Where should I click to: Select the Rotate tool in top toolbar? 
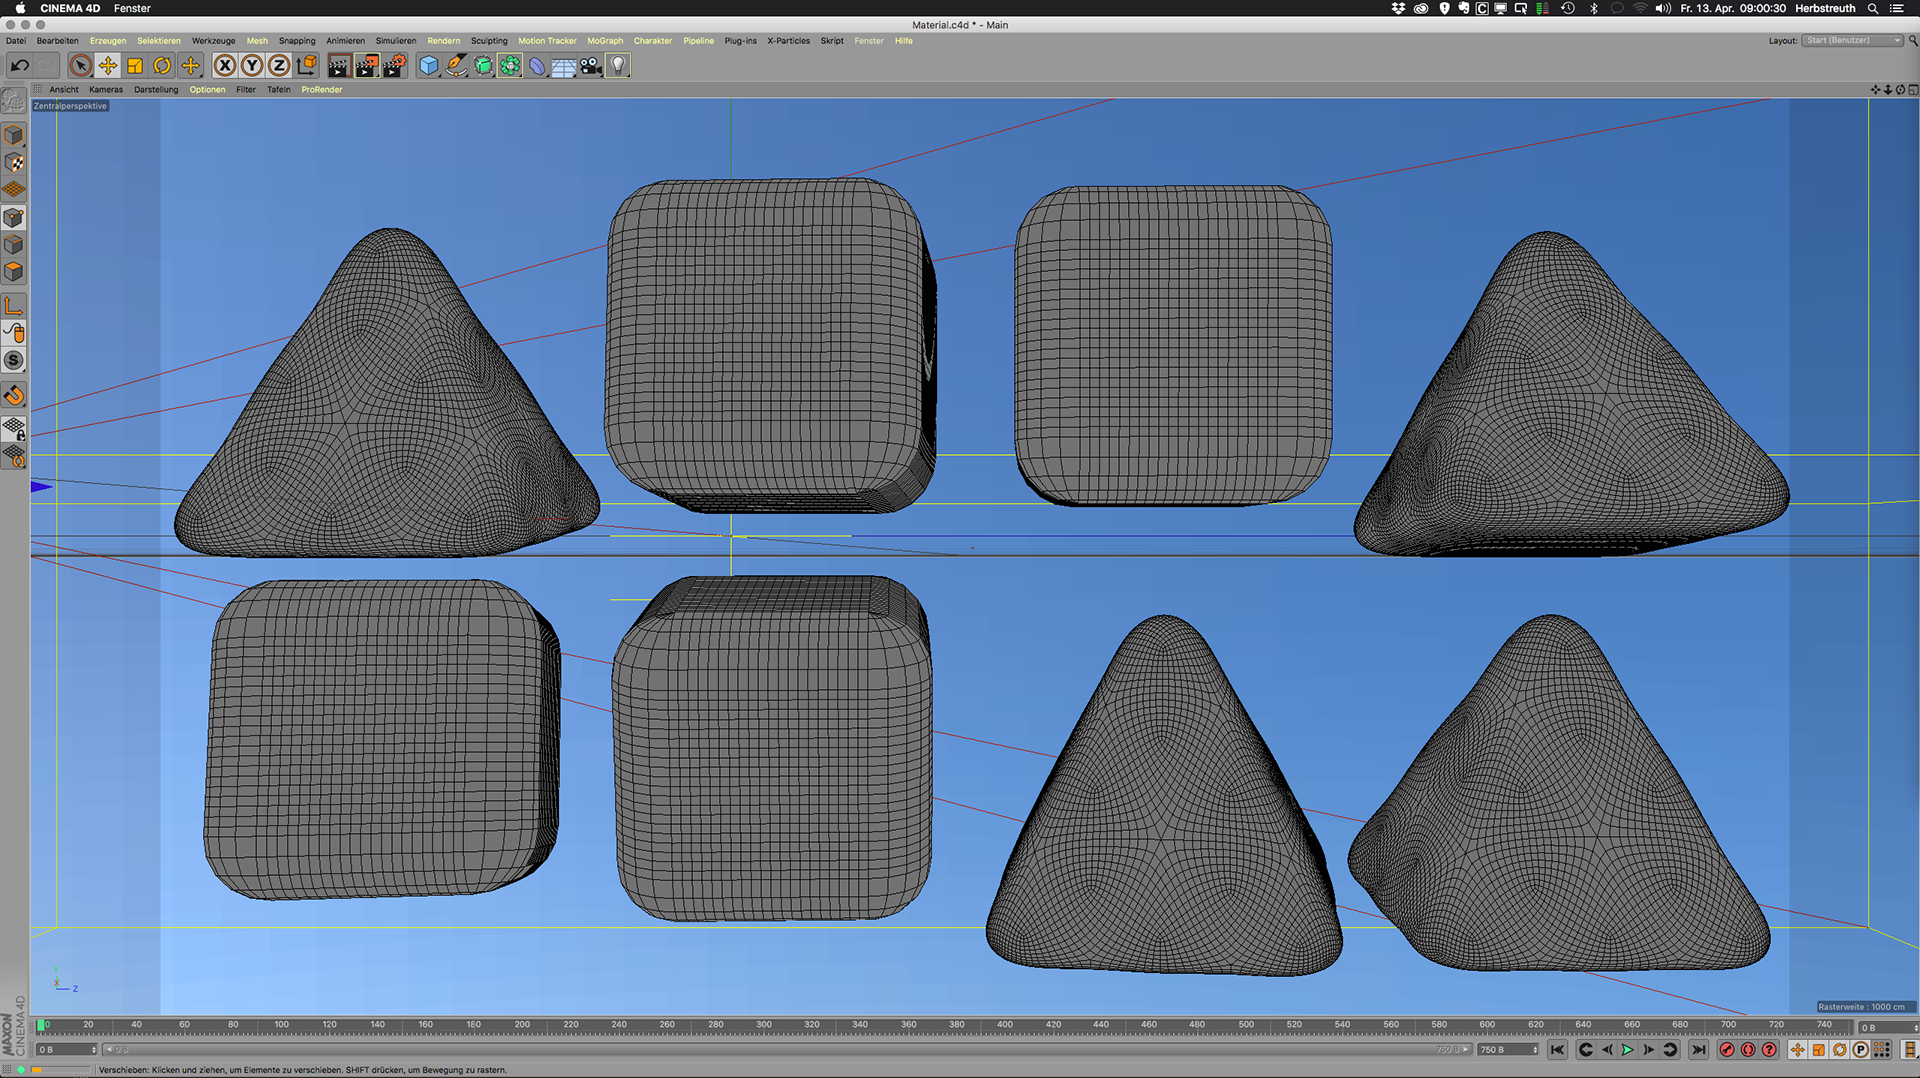coord(162,66)
